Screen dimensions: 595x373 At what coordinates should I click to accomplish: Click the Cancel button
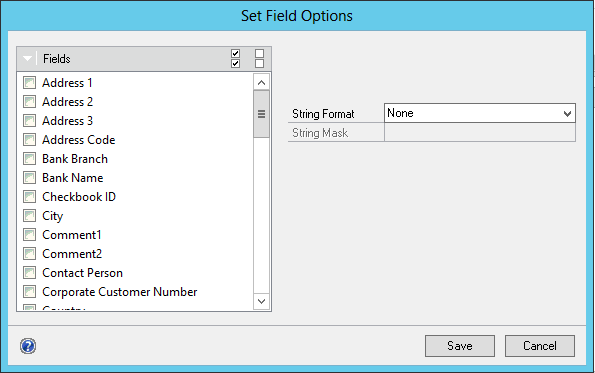pyautogui.click(x=540, y=346)
